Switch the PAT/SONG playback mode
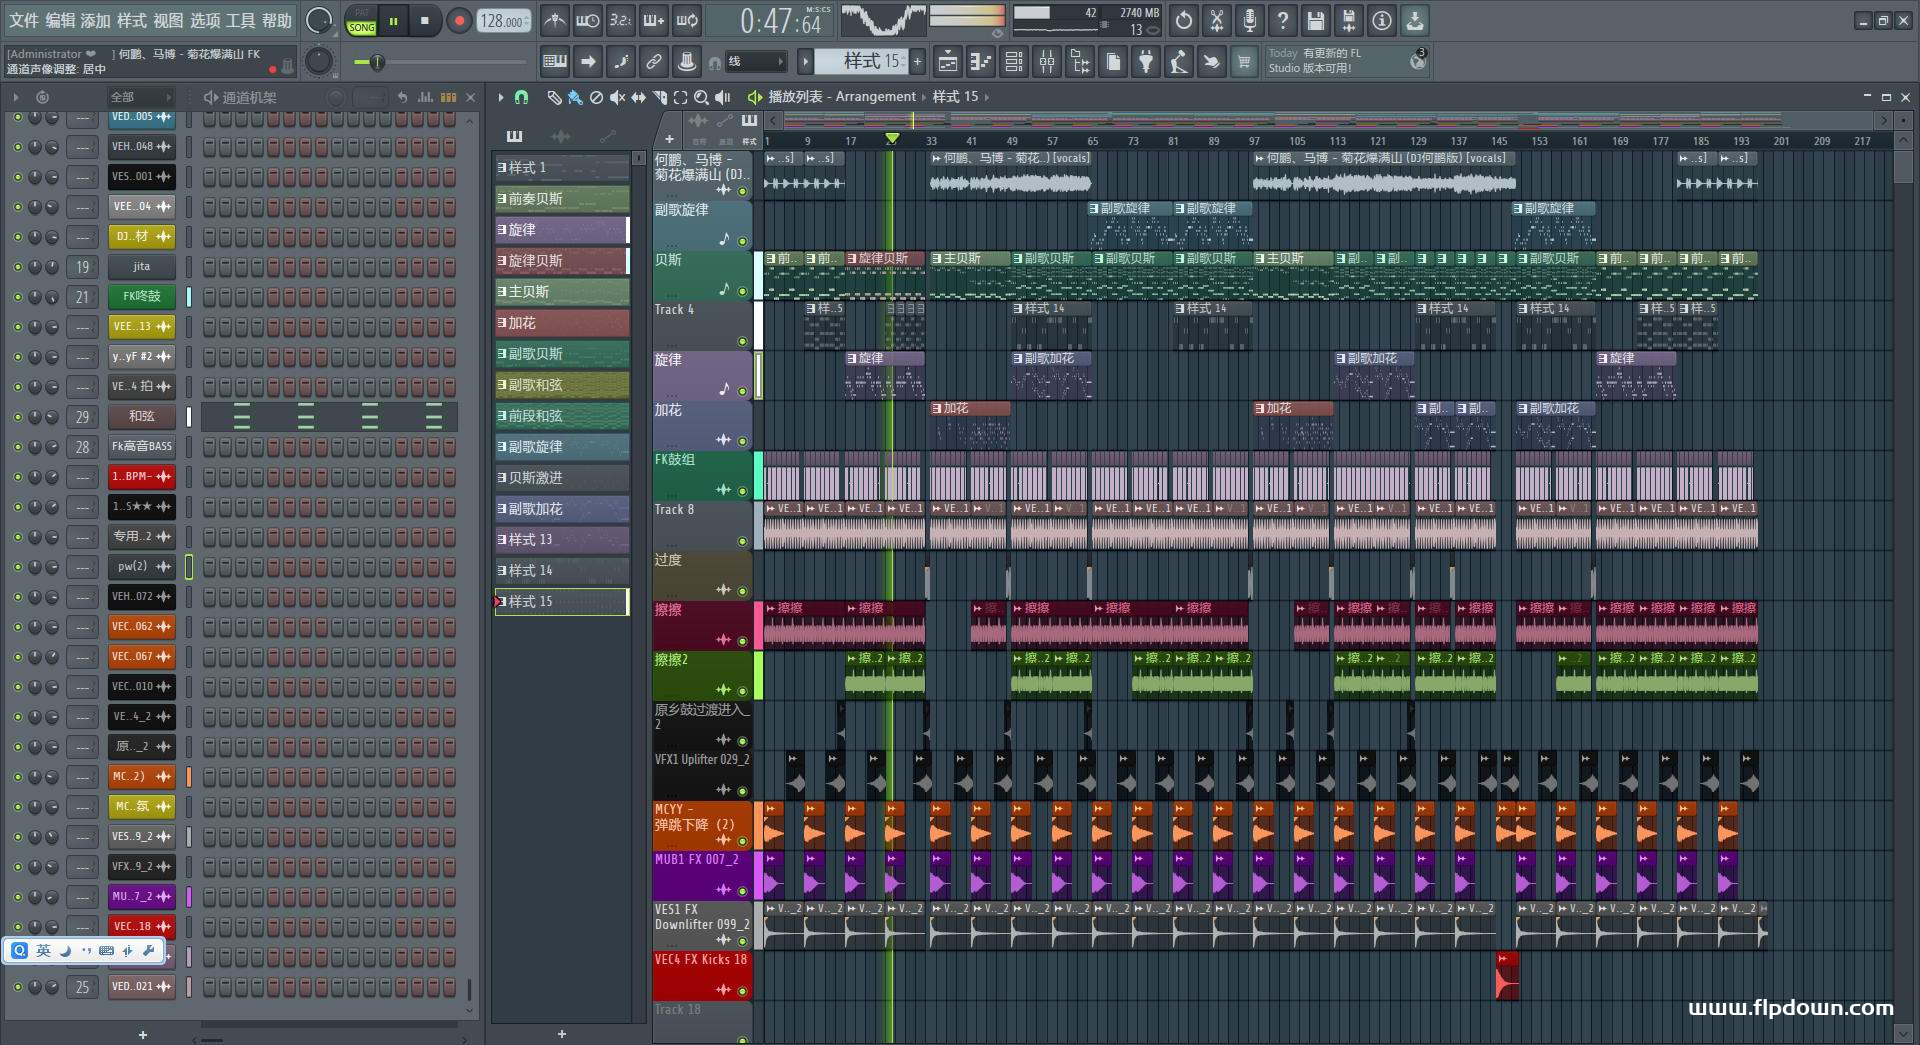 (361, 22)
